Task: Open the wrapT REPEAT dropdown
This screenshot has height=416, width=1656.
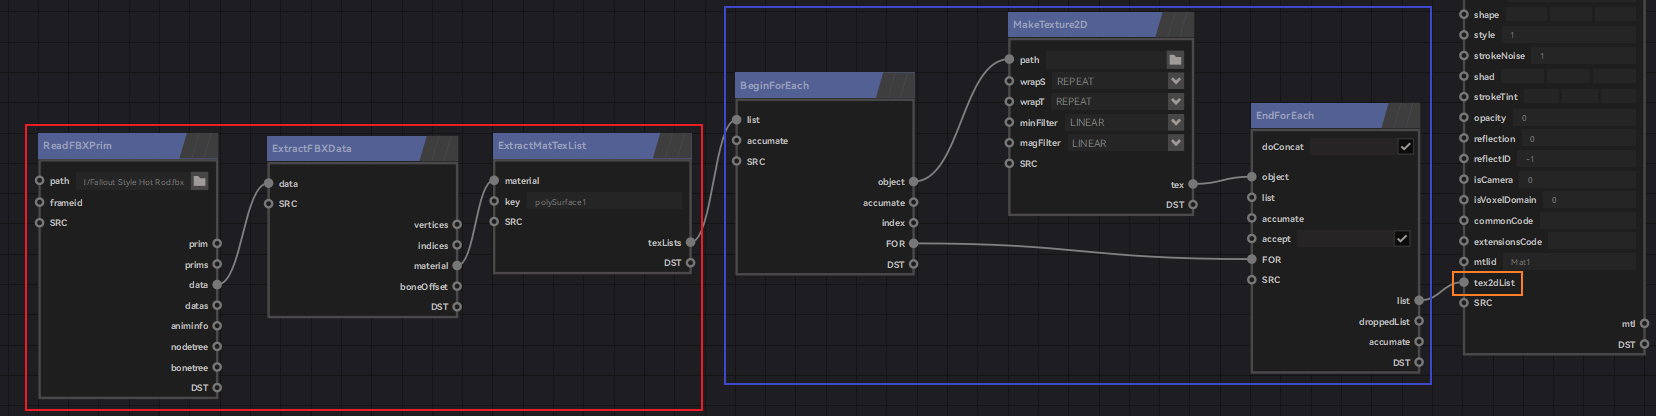Action: coord(1176,101)
